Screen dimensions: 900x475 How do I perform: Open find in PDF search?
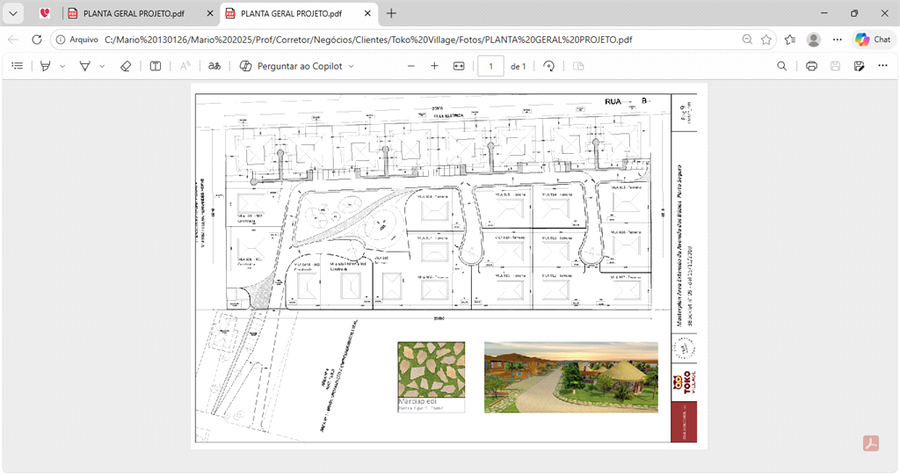[x=782, y=66]
